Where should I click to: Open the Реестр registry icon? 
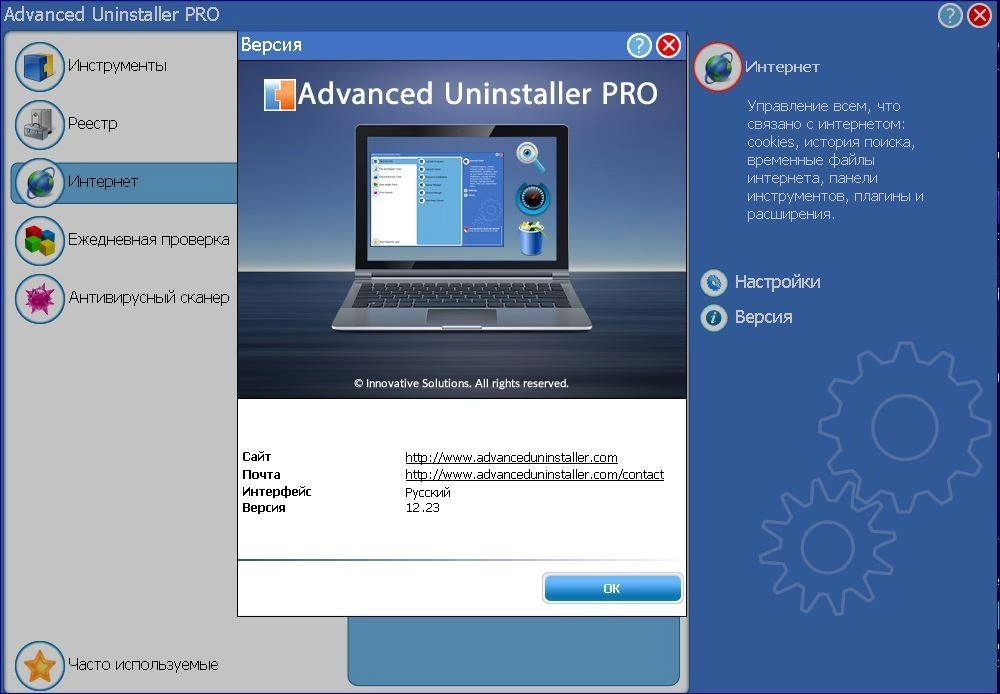[40, 124]
